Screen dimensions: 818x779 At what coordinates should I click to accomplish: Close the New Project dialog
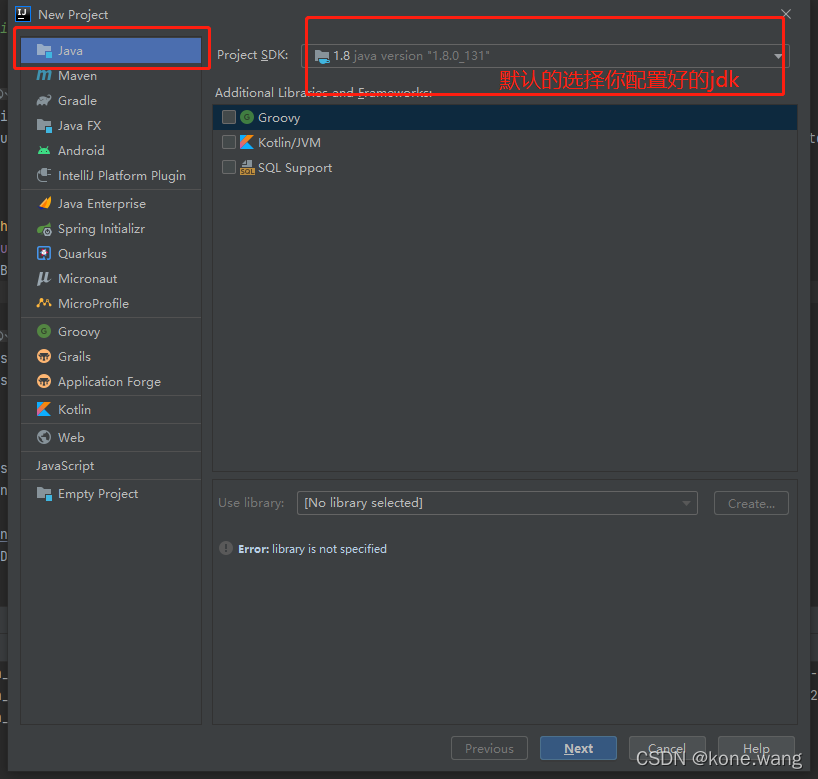786,14
